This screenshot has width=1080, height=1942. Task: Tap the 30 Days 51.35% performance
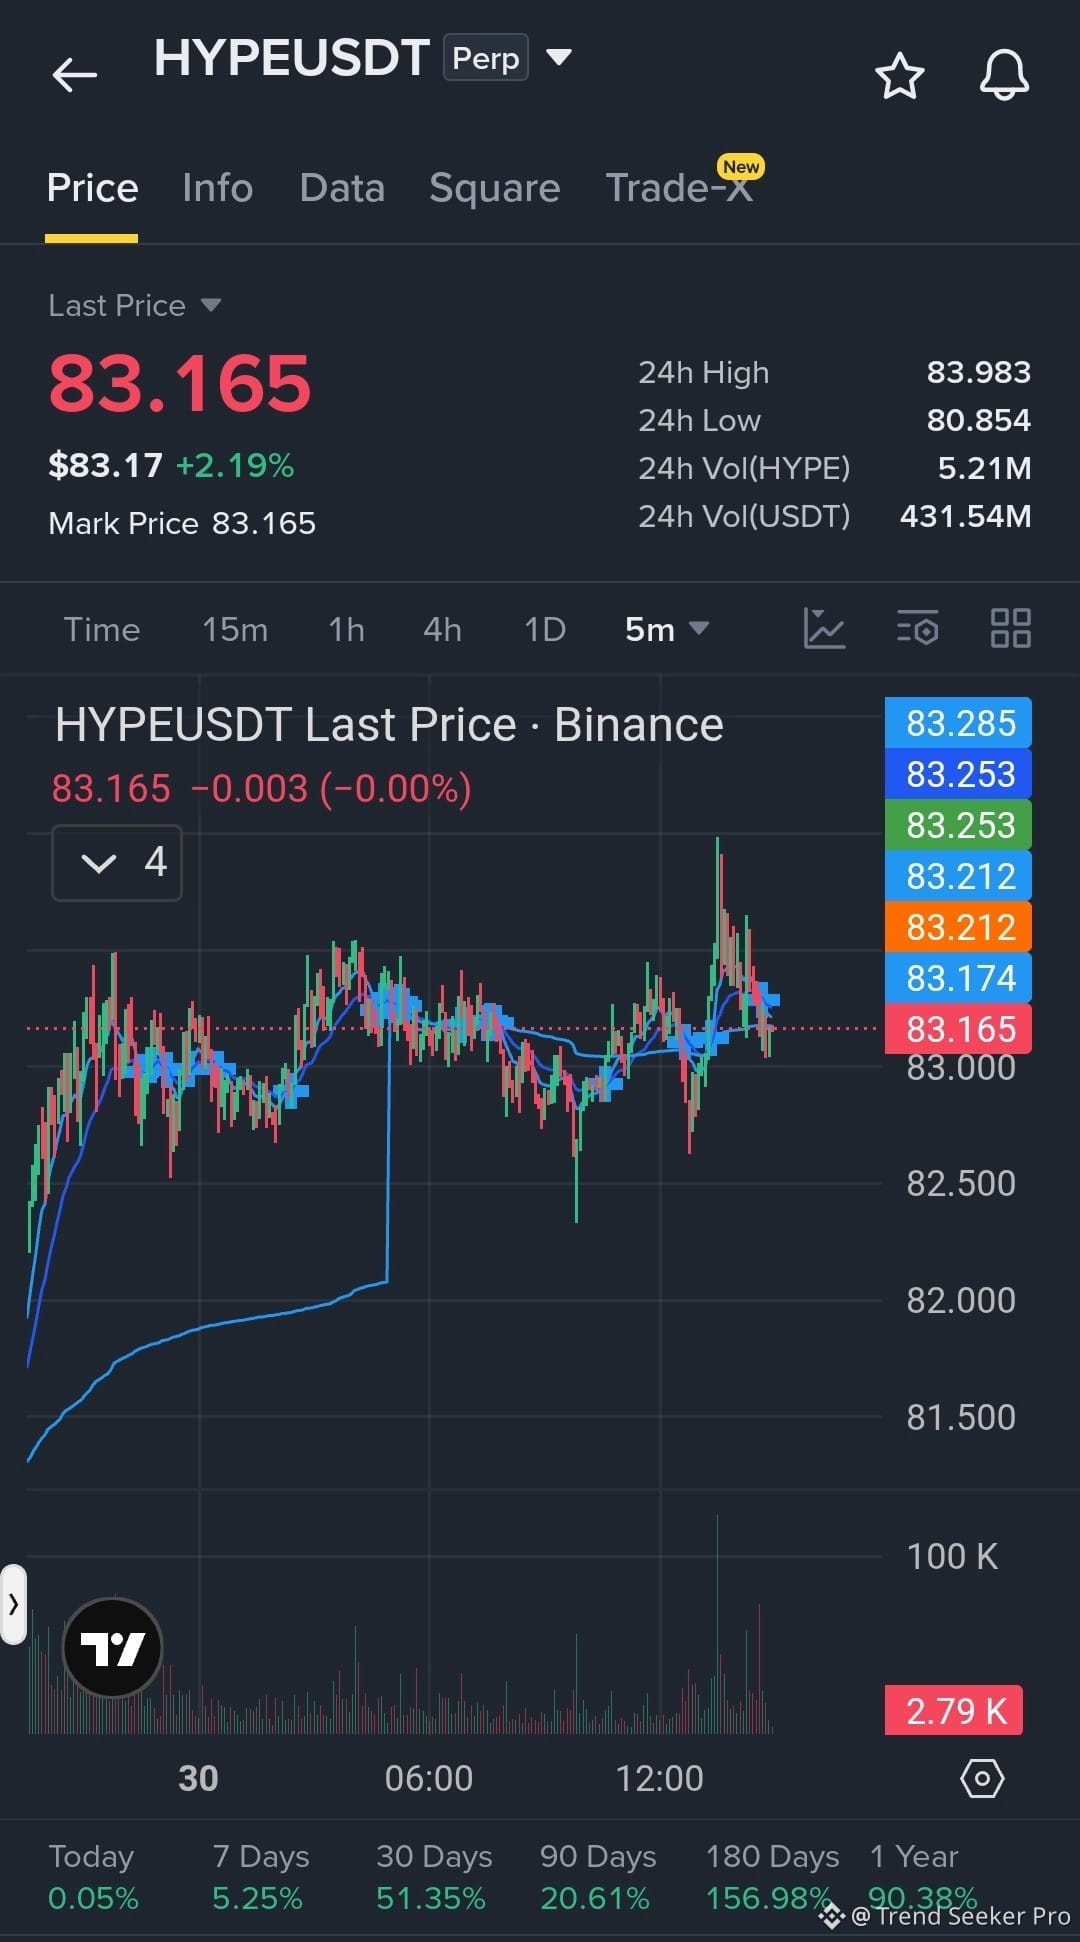[433, 1877]
